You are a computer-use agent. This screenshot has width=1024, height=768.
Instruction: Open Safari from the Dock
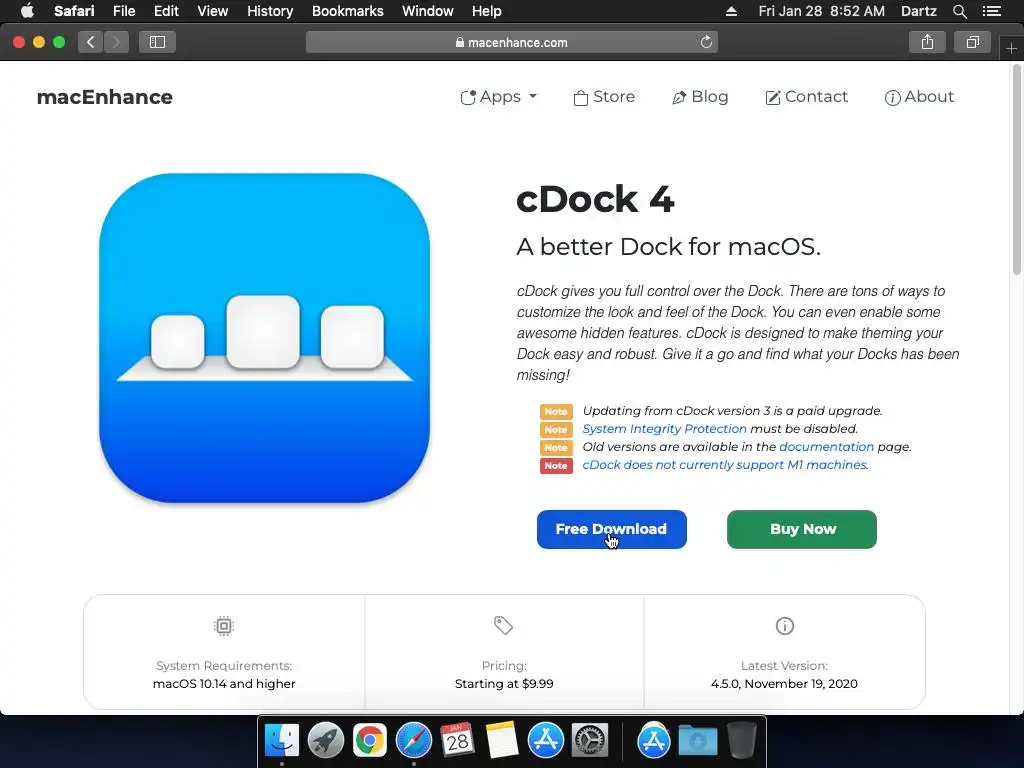pos(413,740)
